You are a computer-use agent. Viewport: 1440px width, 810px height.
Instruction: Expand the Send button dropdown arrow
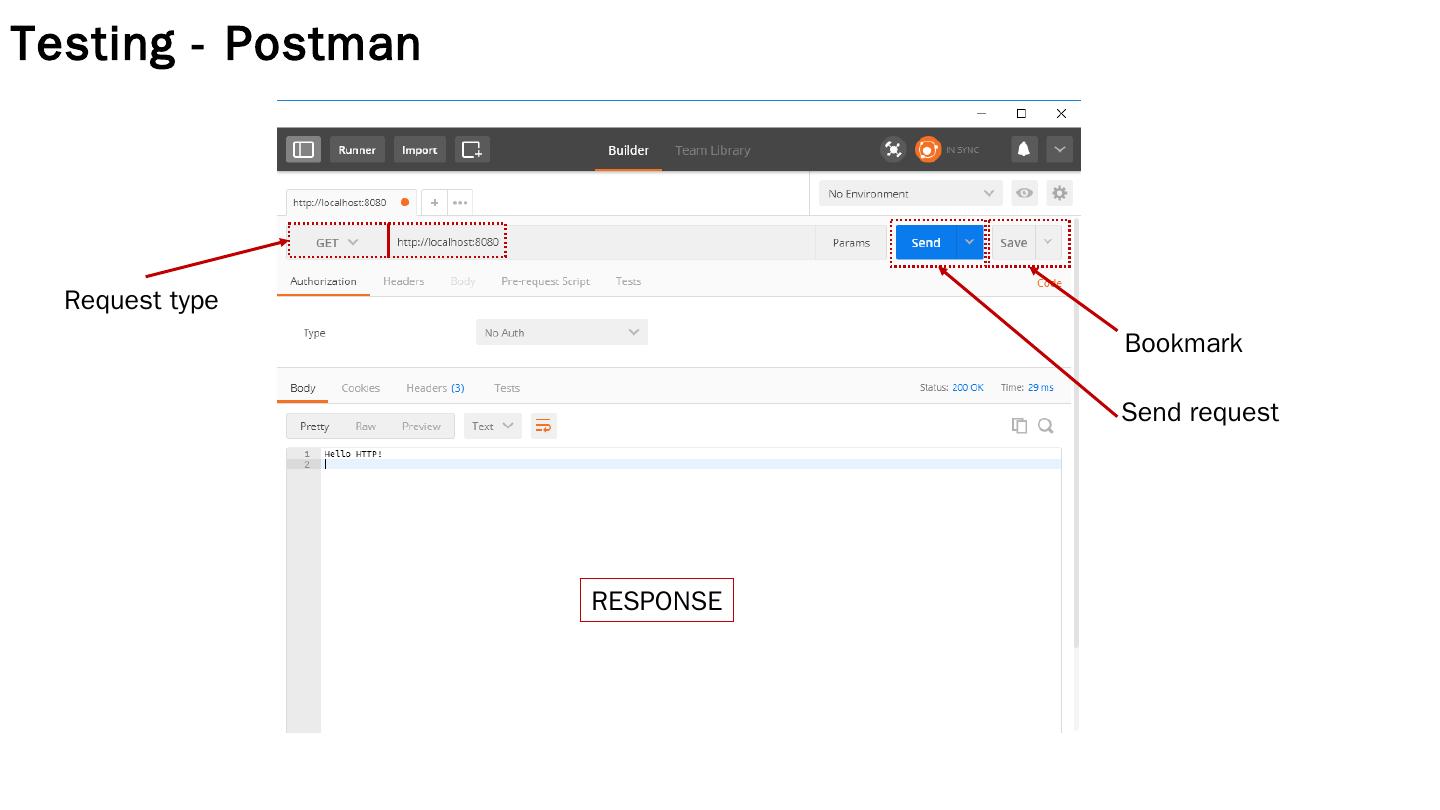(x=969, y=242)
